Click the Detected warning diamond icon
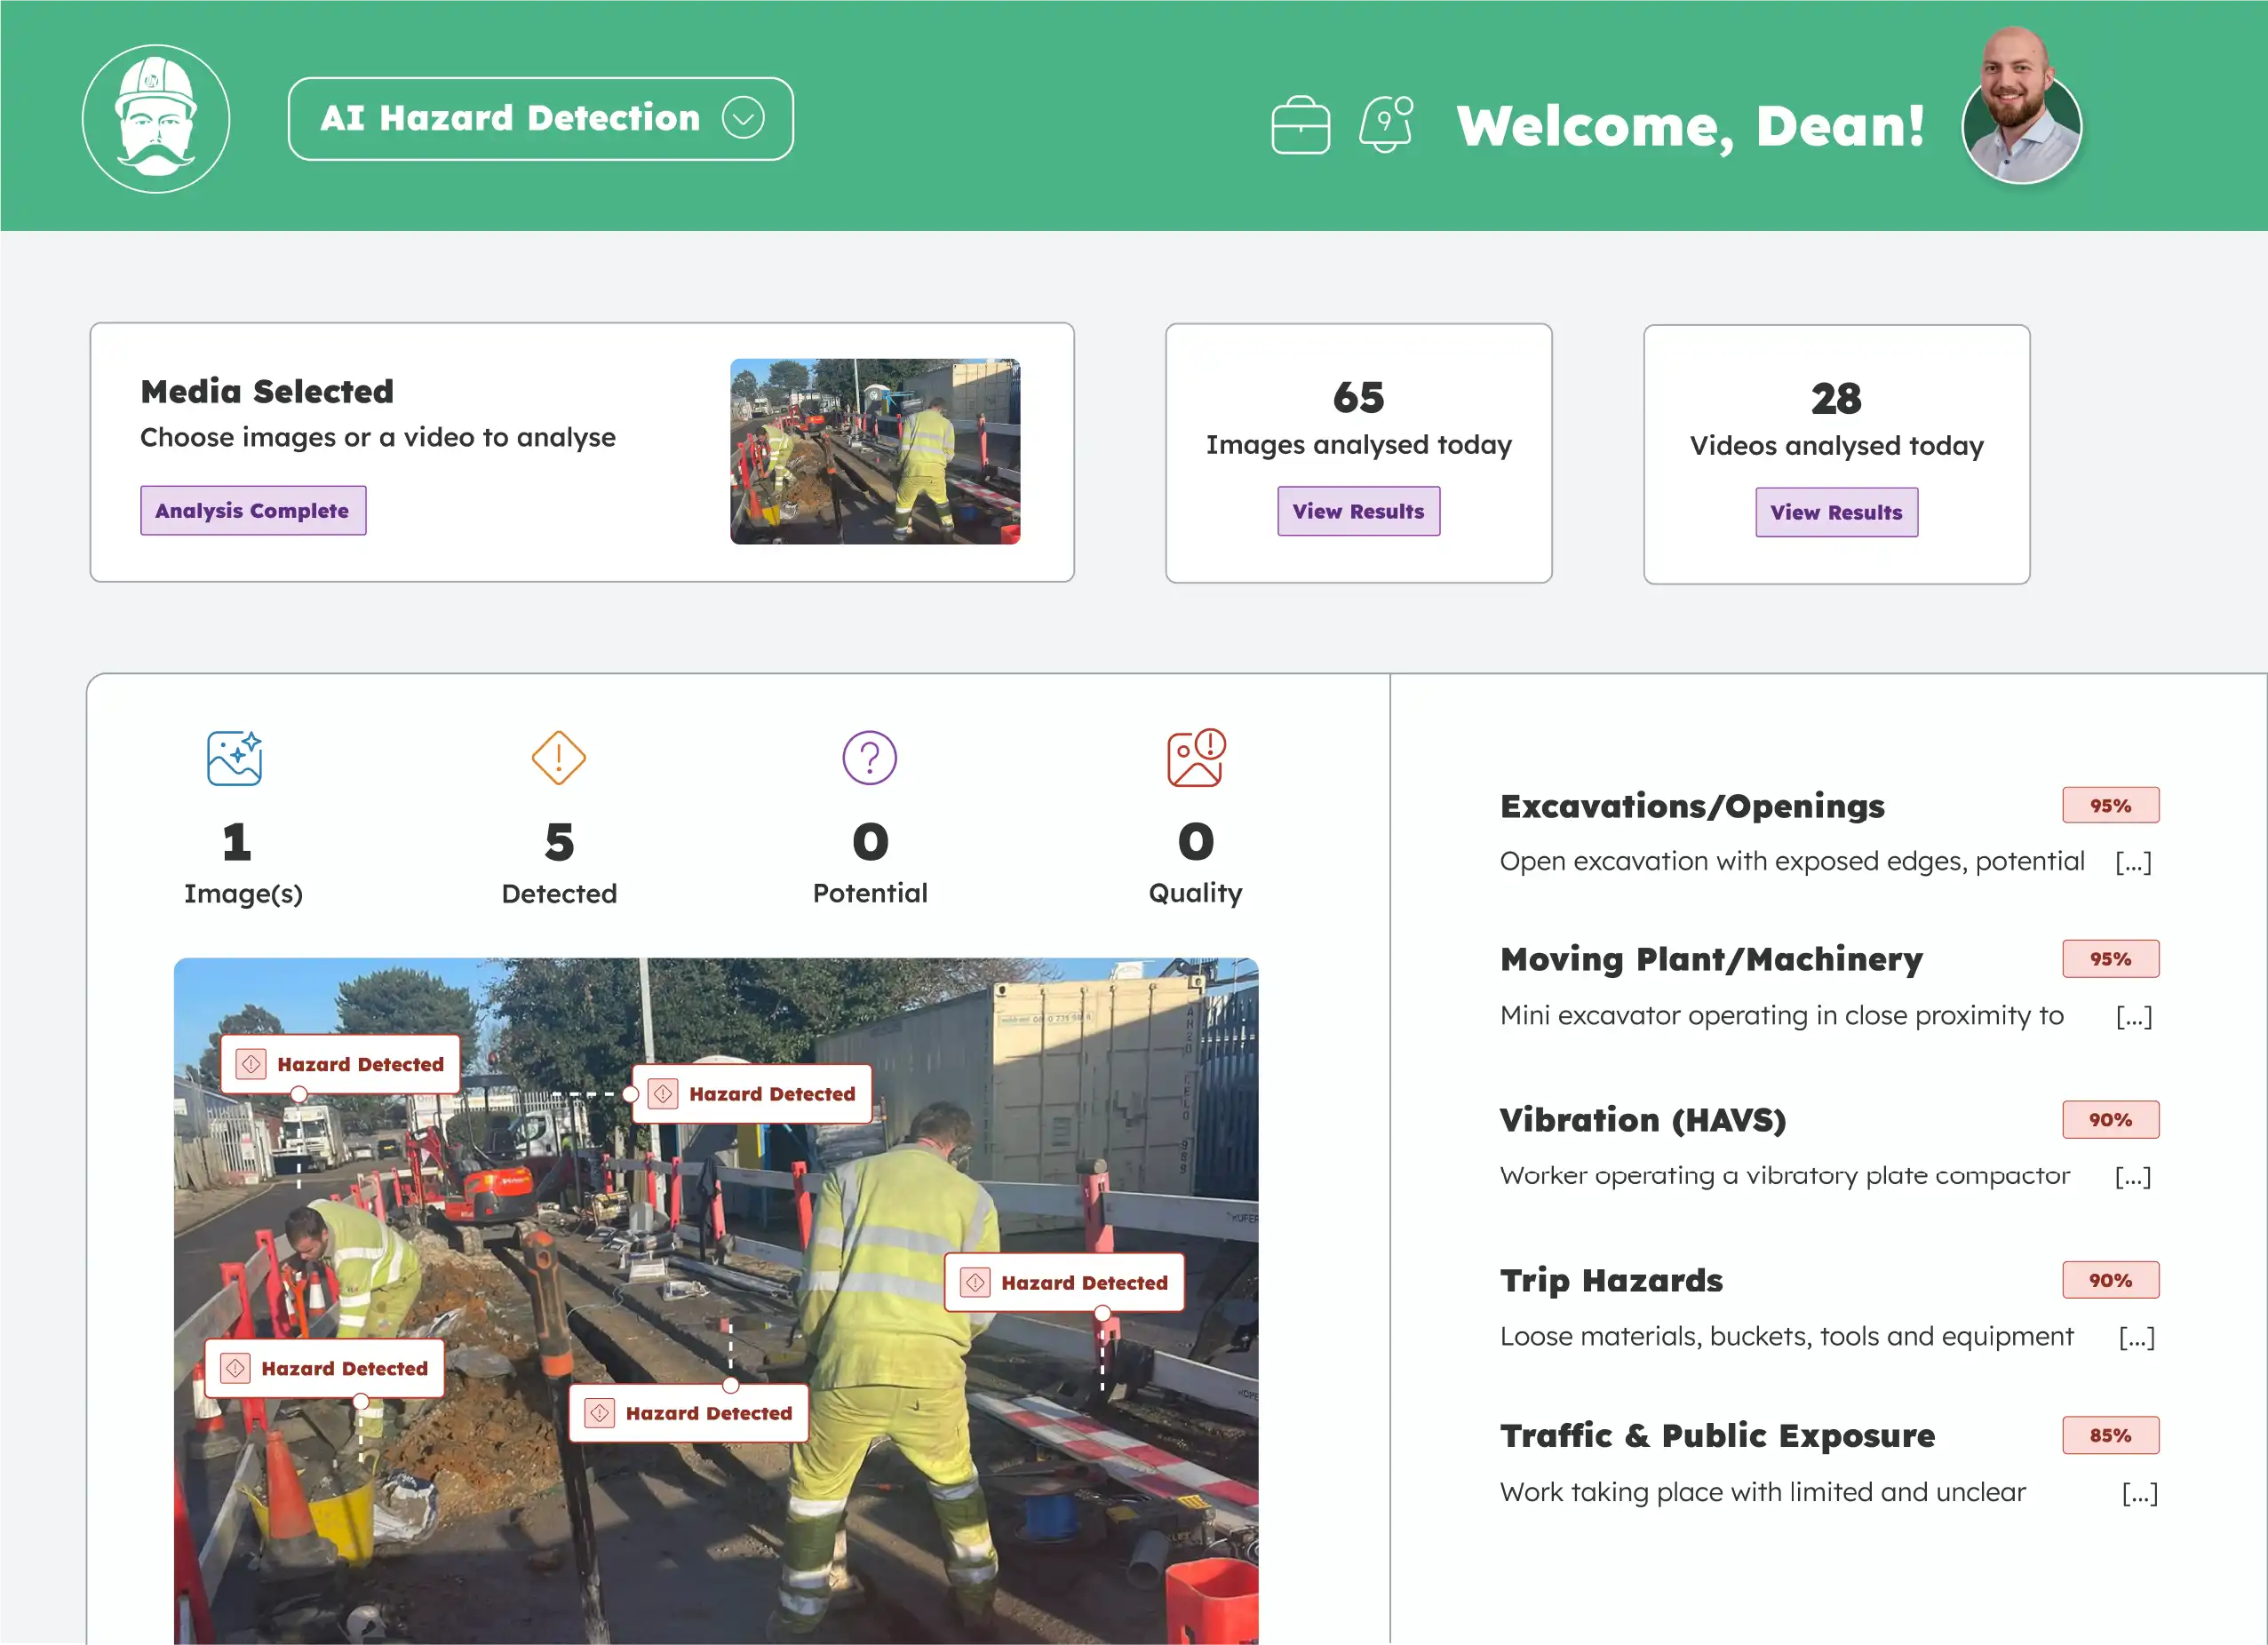The image size is (2268, 1645). click(559, 758)
